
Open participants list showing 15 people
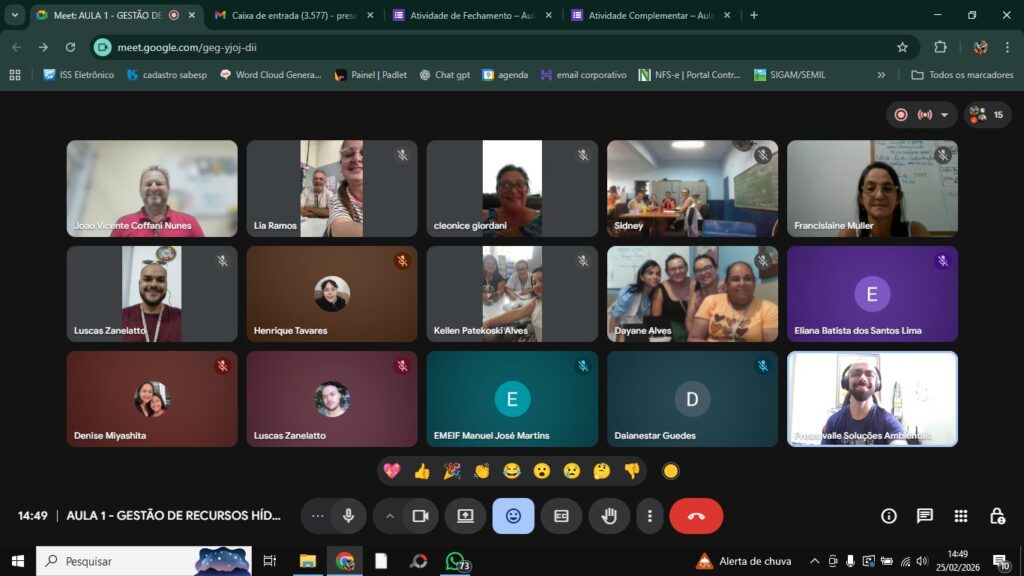(x=987, y=115)
